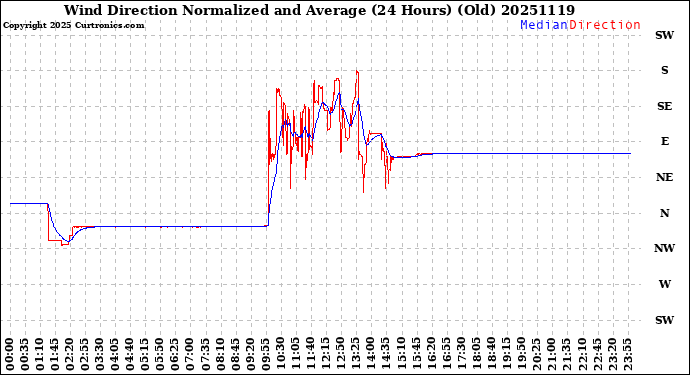Image resolution: width=690 pixels, height=375 pixels.
Task: Click the blue 'Median' legend label
Action: (544, 25)
